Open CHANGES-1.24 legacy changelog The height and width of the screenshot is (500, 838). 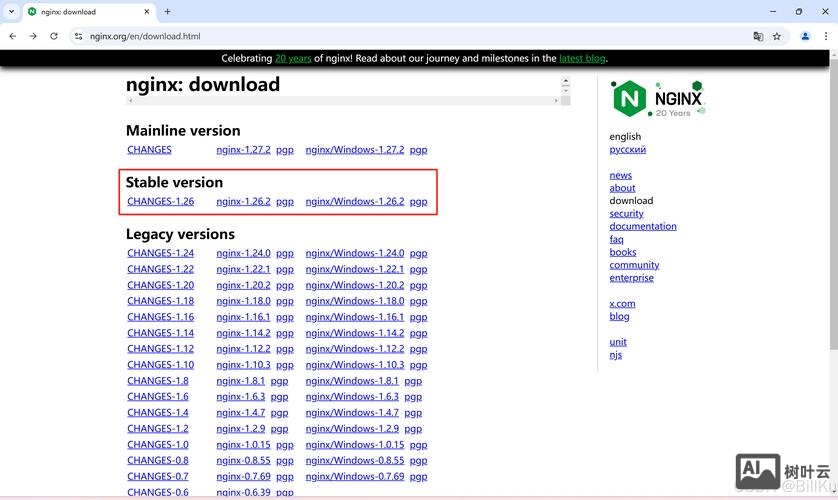[x=160, y=253]
